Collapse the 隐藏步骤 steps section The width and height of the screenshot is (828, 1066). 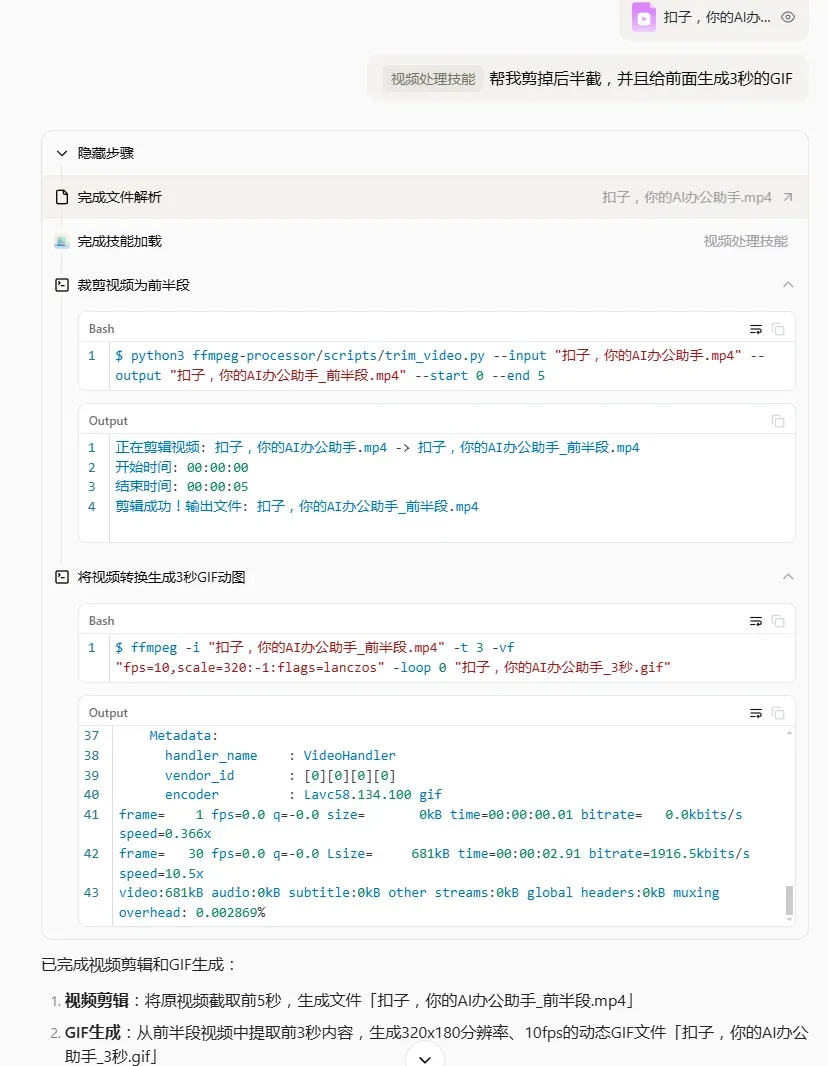tap(62, 153)
